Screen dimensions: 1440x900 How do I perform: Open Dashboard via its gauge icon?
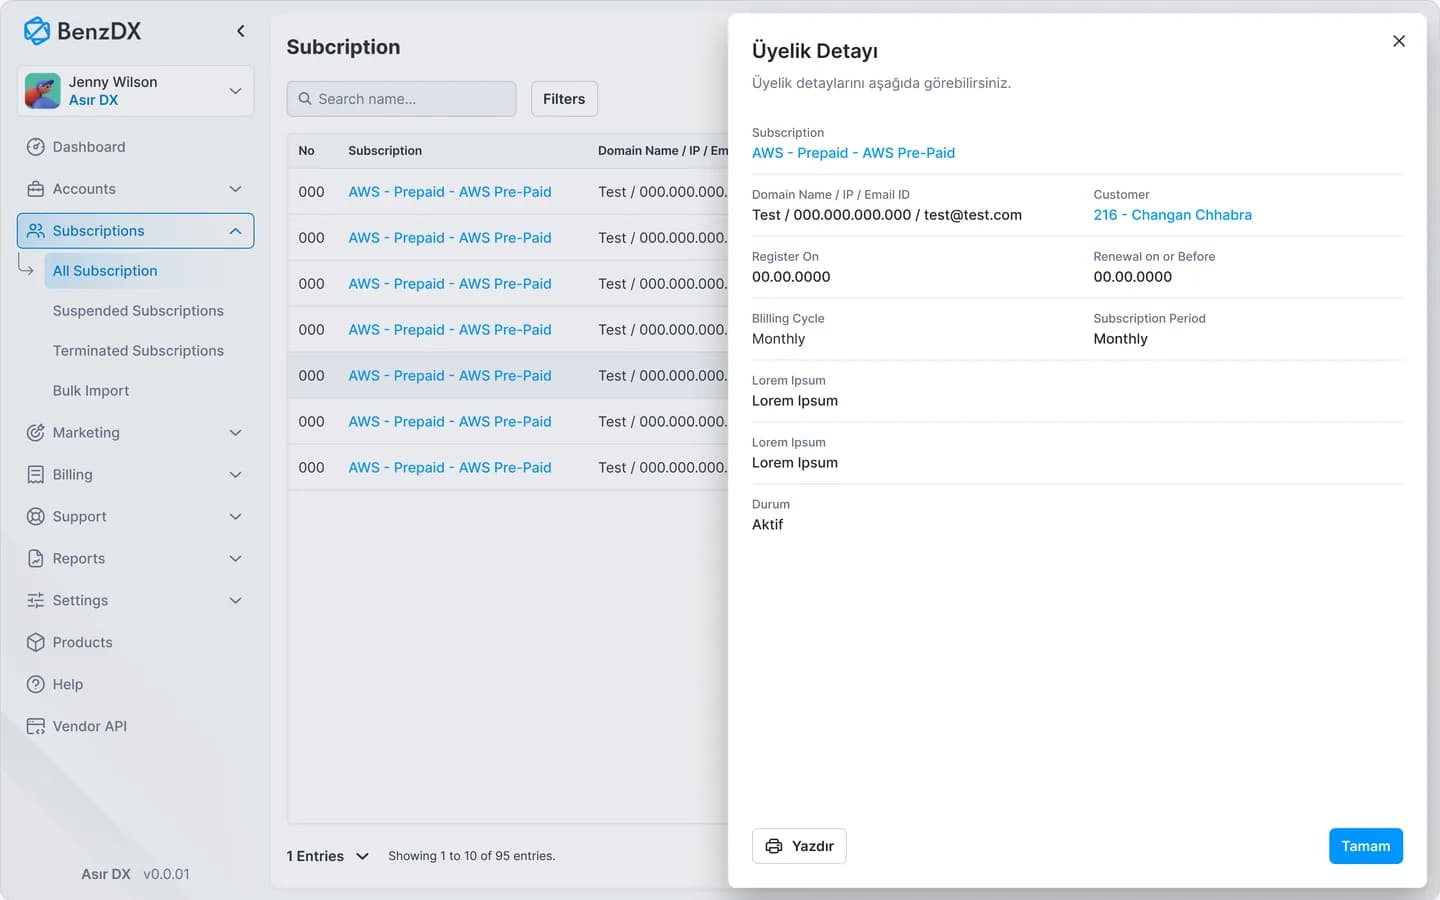pos(36,147)
